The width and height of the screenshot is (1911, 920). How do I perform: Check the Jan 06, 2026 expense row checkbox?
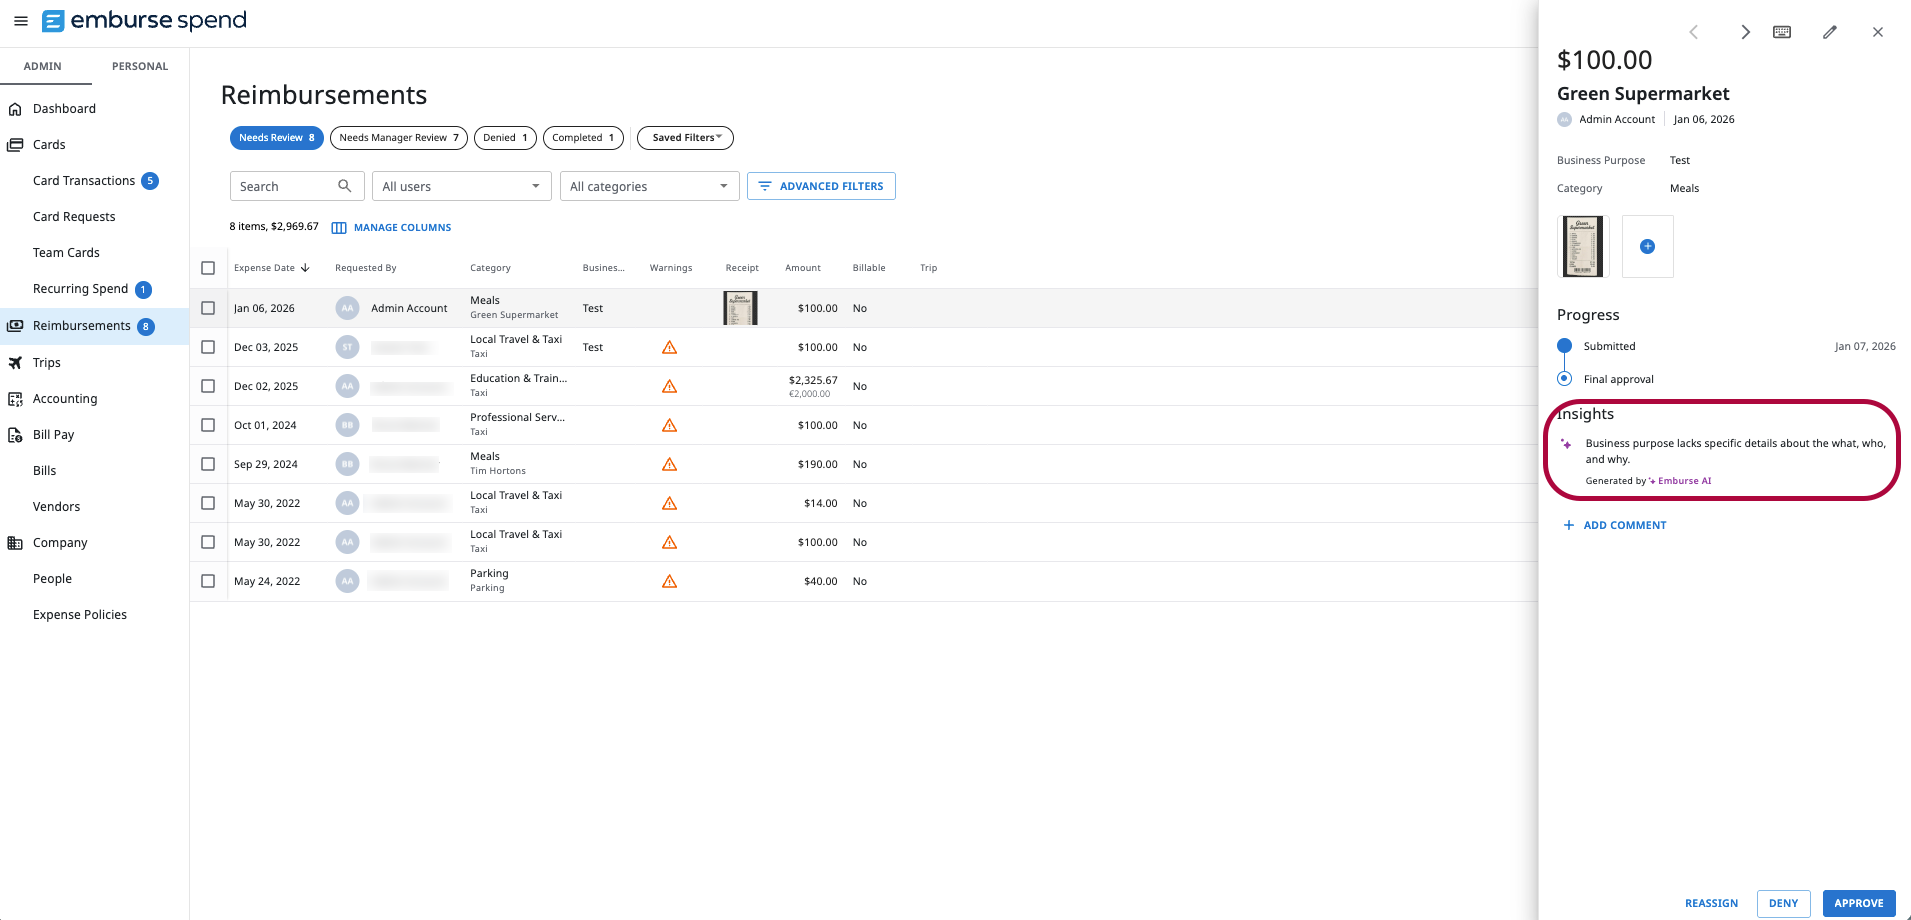[x=208, y=308]
